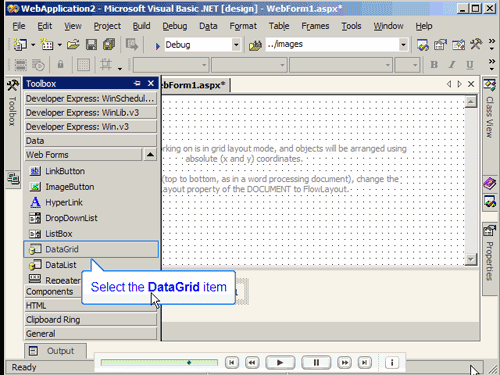The width and height of the screenshot is (500, 375).
Task: Open the Debug configuration dropdown
Action: [236, 45]
